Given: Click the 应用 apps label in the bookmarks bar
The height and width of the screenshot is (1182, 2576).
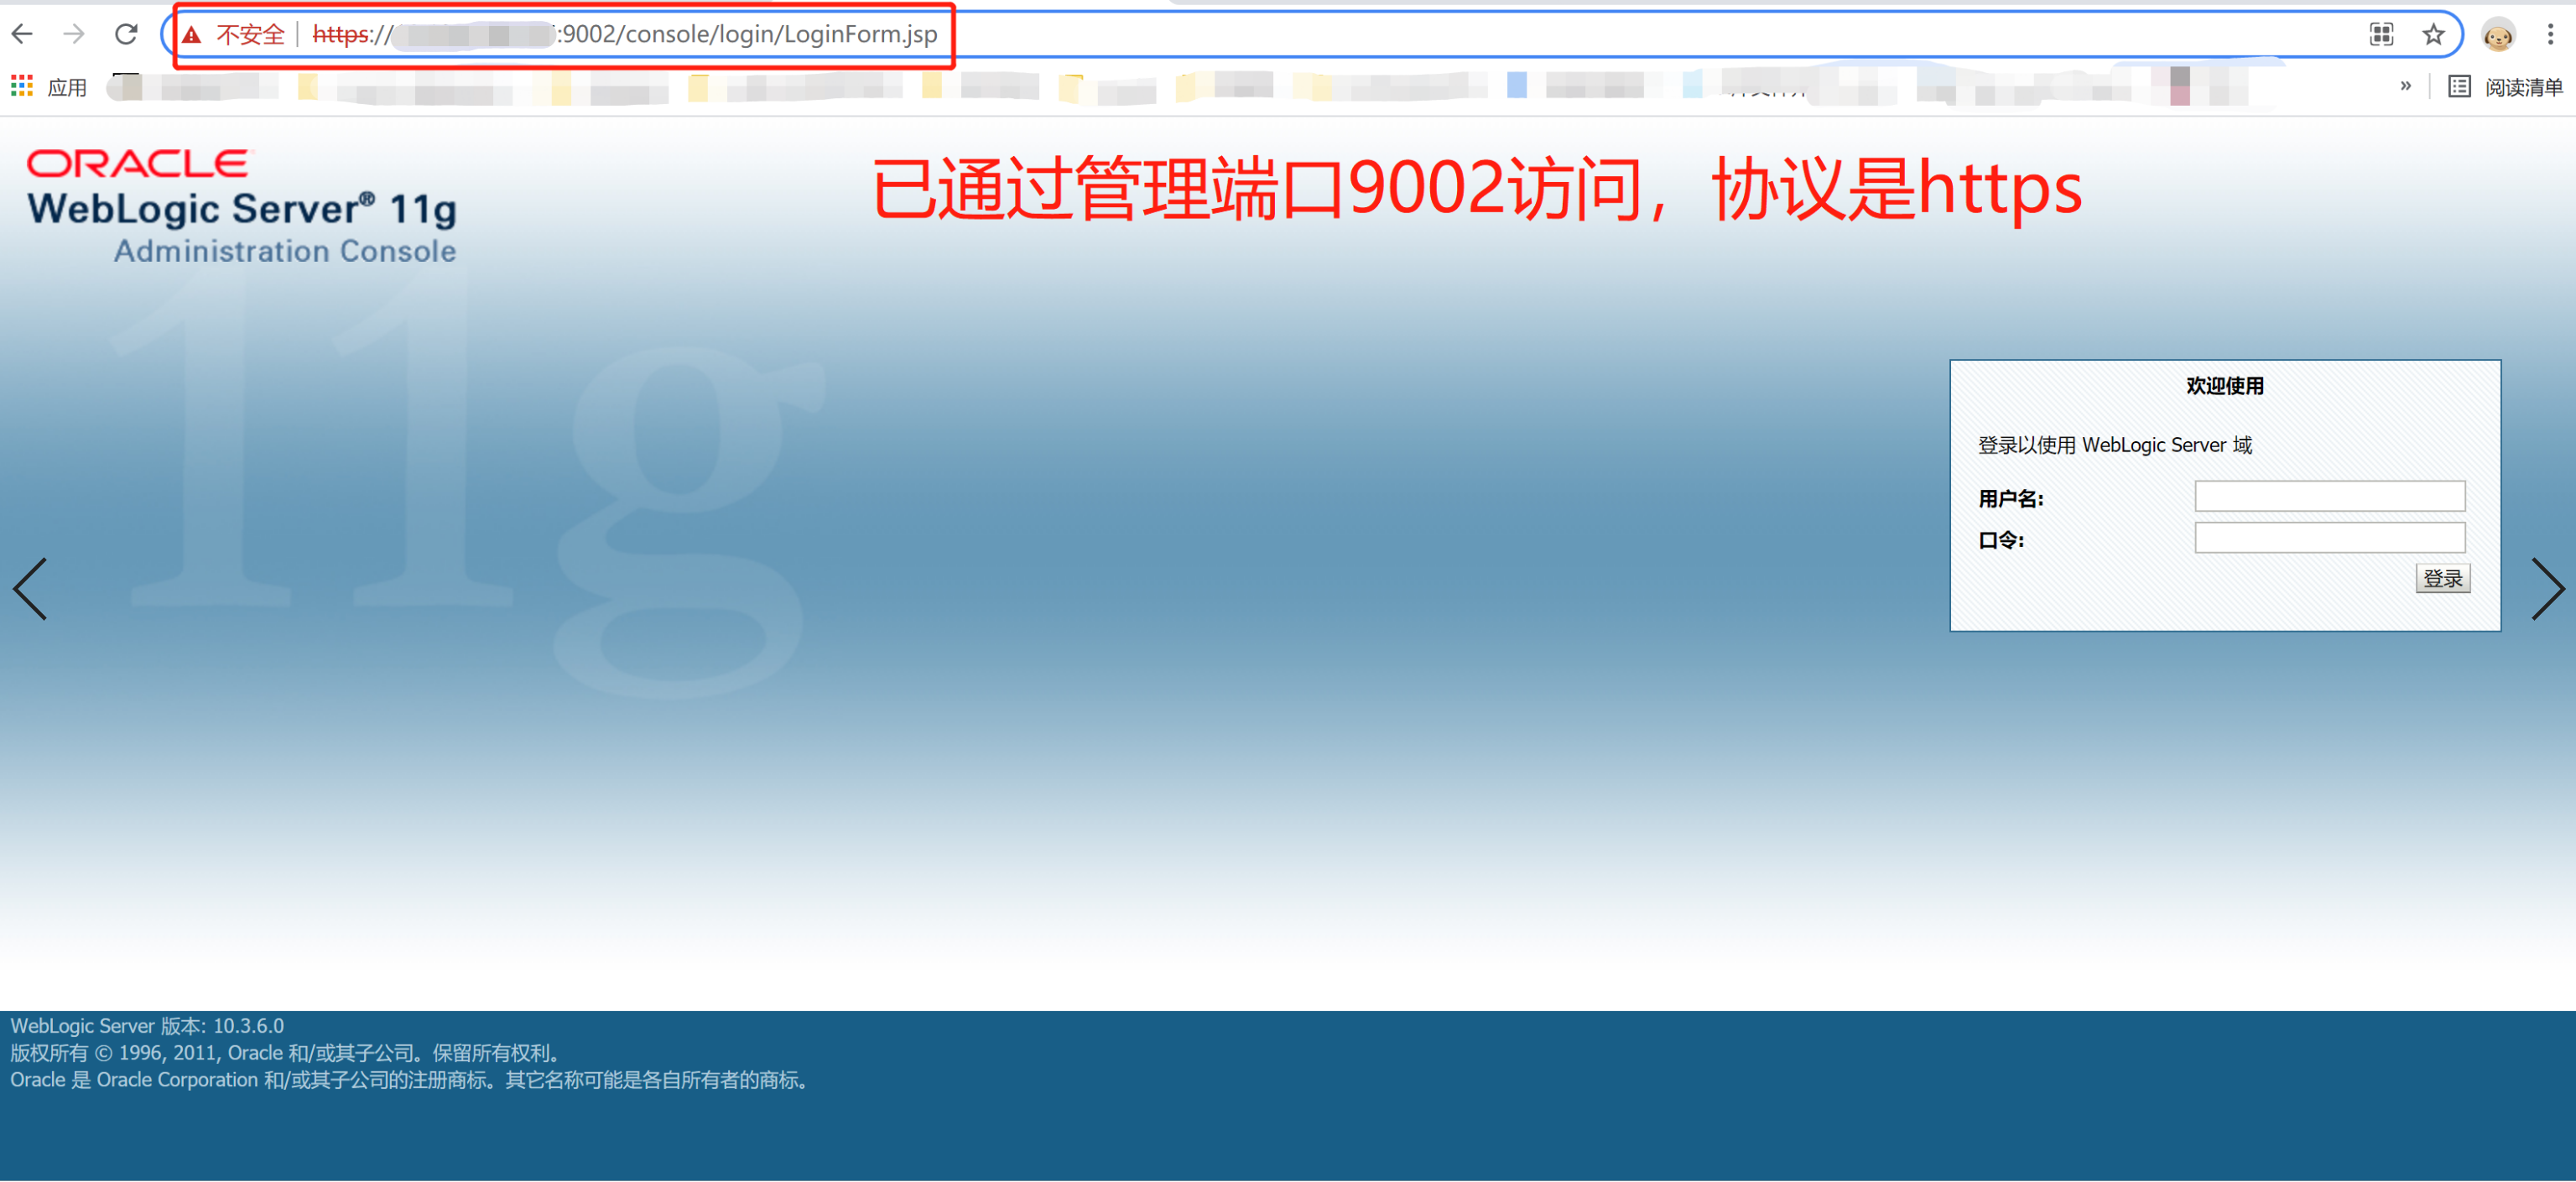Looking at the screenshot, I should point(67,87).
